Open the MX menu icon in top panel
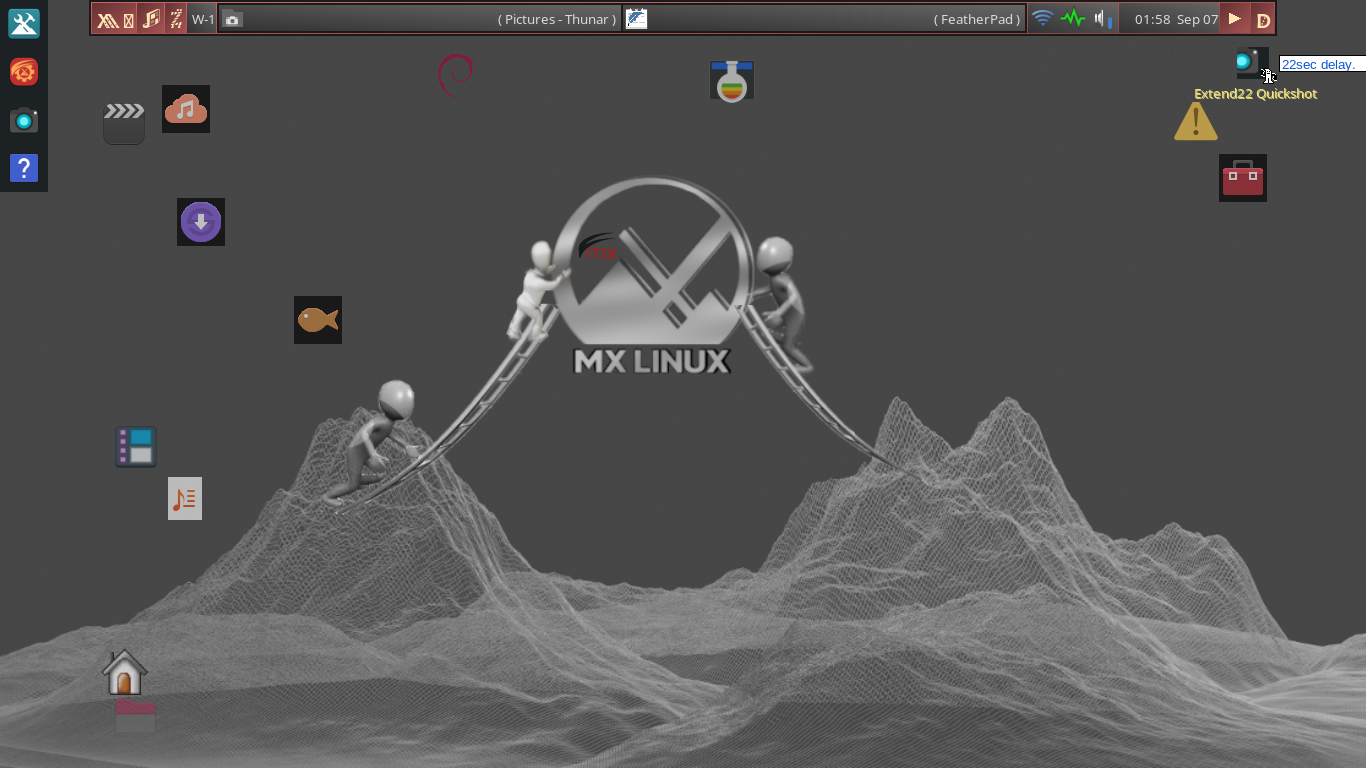Image resolution: width=1366 pixels, height=768 pixels. coord(115,19)
